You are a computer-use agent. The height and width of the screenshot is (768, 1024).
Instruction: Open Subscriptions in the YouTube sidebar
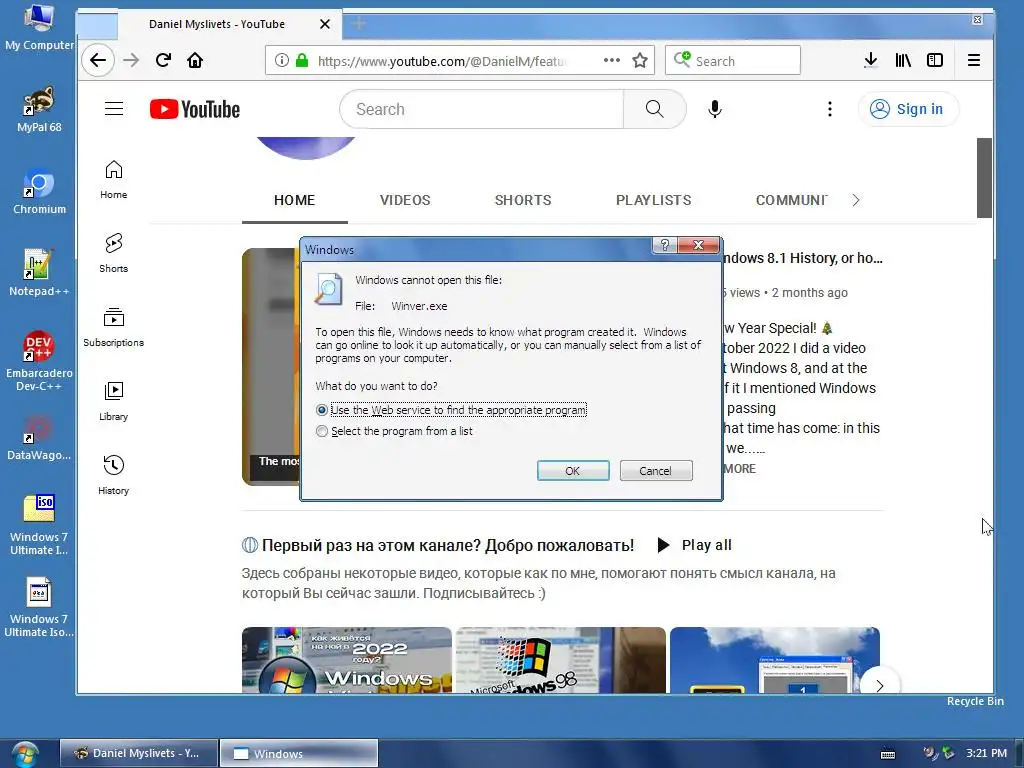(x=114, y=327)
